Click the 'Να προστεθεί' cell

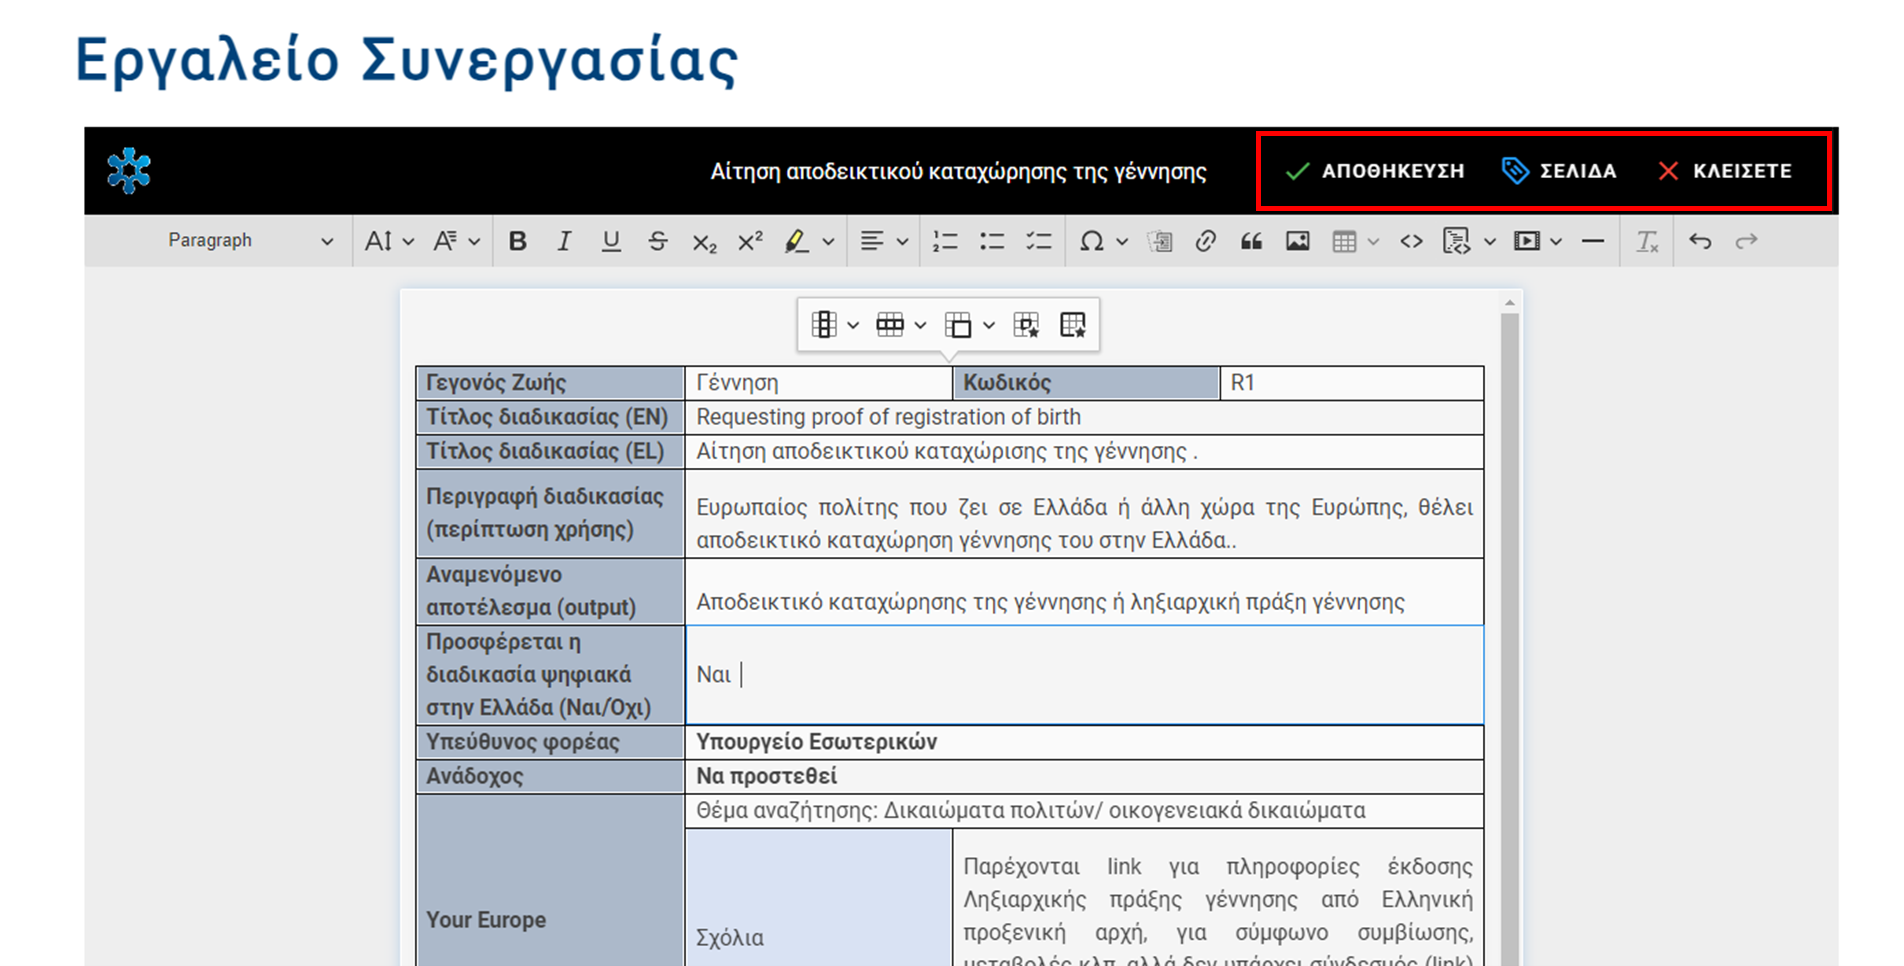pos(1084,776)
